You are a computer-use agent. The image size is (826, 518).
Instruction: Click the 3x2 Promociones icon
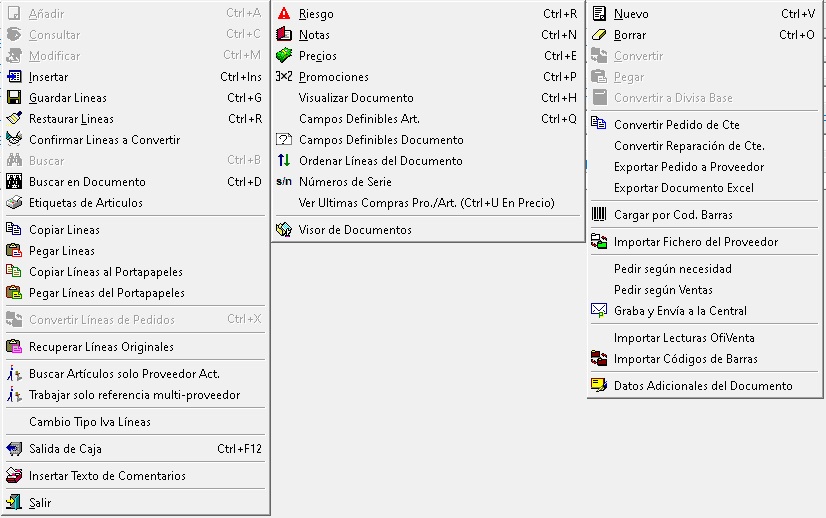284,76
